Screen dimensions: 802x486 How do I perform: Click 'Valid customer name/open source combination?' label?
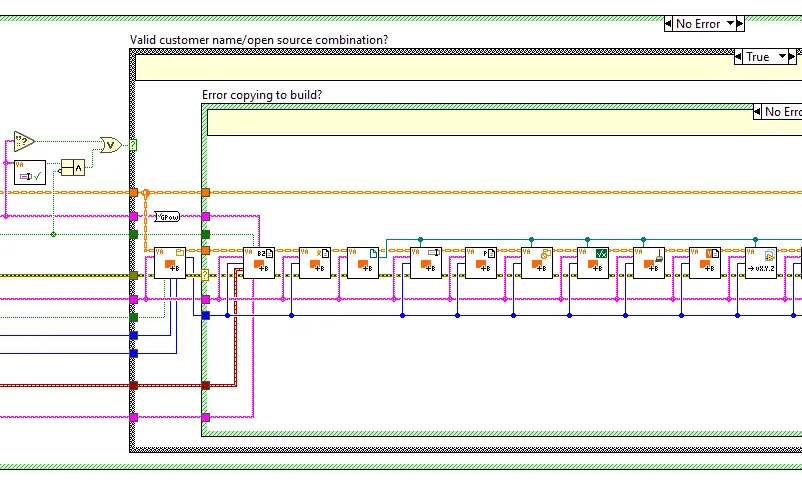(x=259, y=40)
